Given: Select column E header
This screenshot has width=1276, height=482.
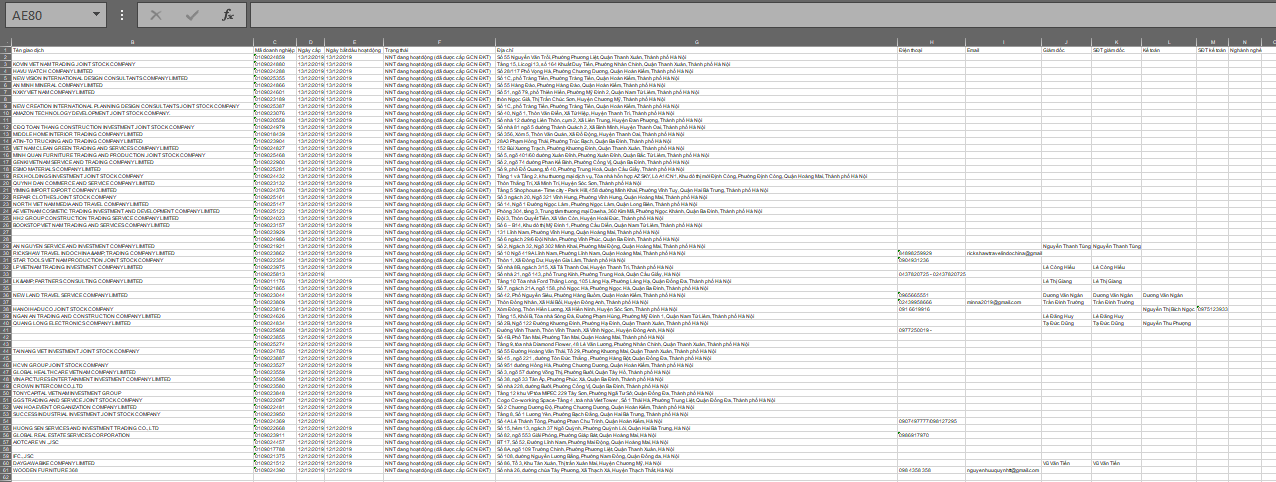Looking at the screenshot, I should [353, 42].
